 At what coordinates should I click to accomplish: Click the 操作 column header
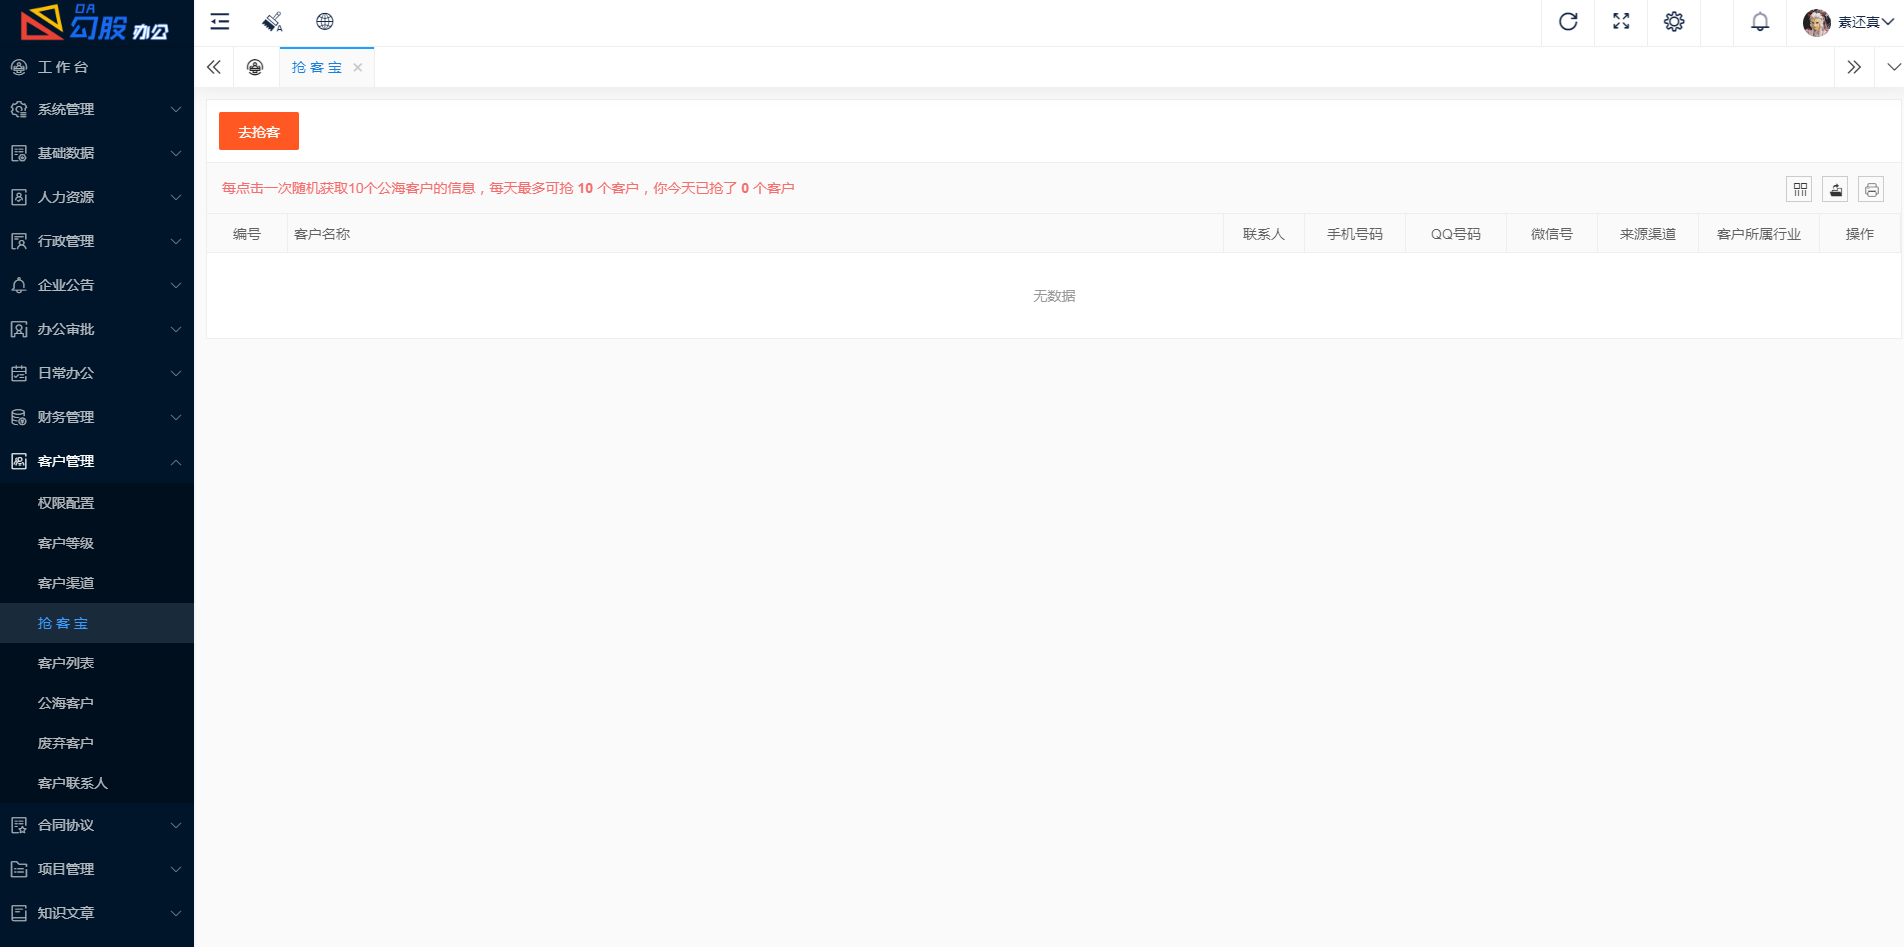[x=1860, y=234]
